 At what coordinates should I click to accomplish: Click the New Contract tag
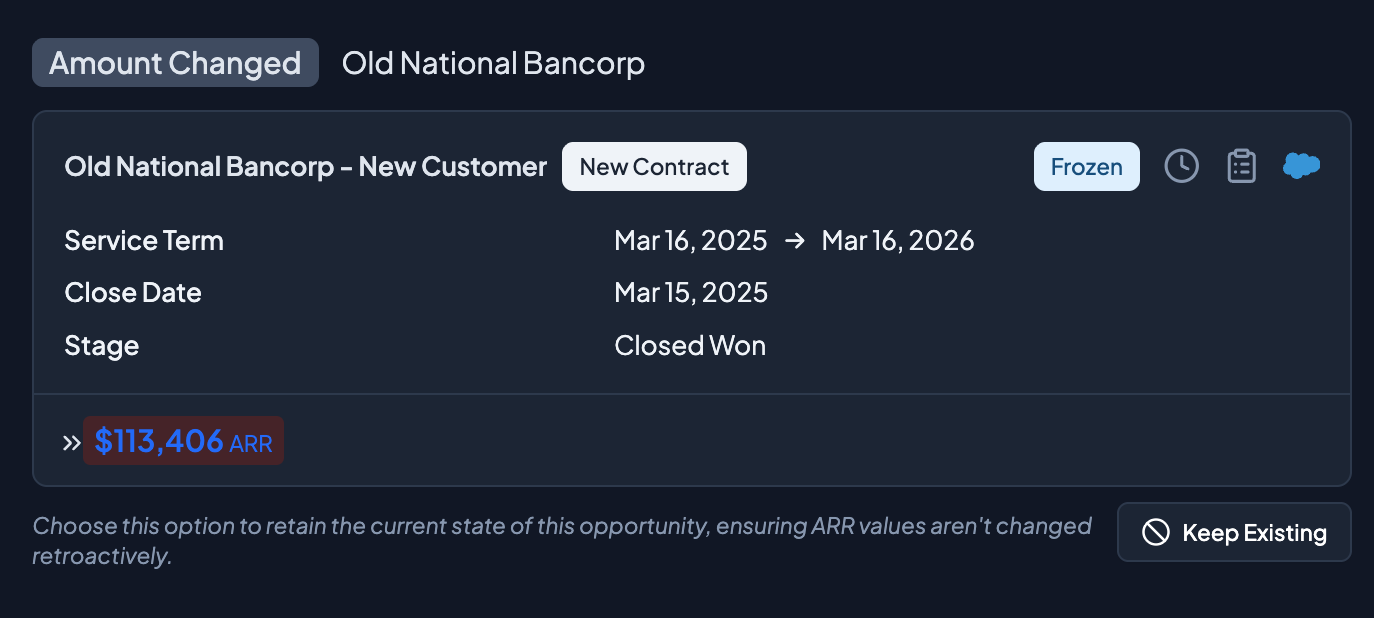click(654, 167)
